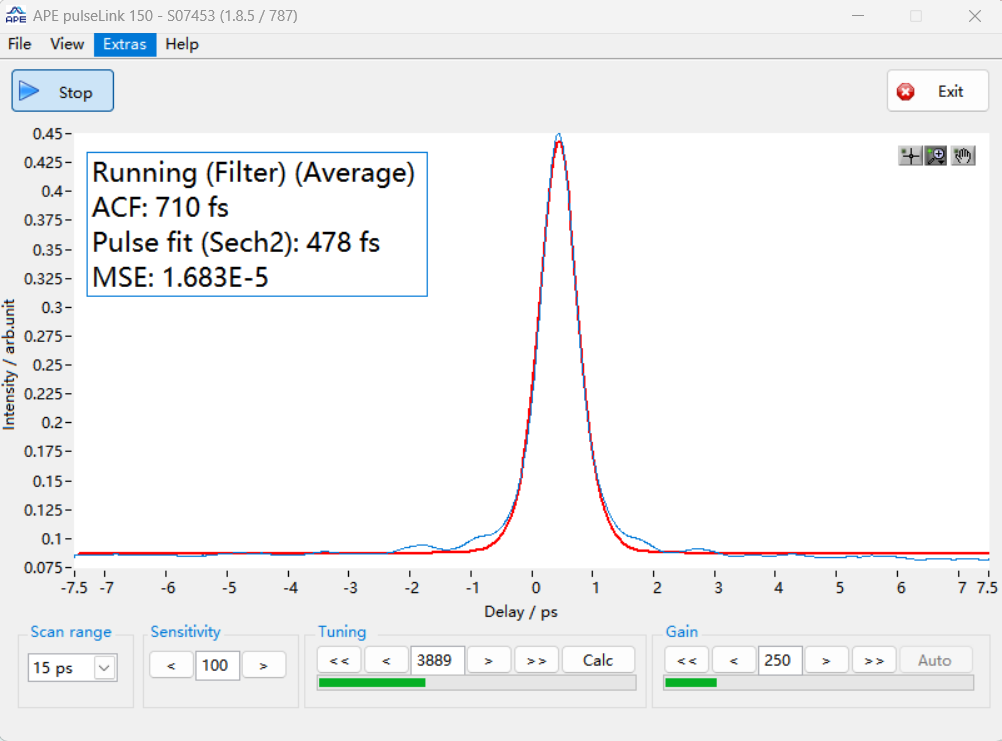This screenshot has height=741, width=1002.
Task: Click the Calc button in Tuning
Action: point(598,660)
